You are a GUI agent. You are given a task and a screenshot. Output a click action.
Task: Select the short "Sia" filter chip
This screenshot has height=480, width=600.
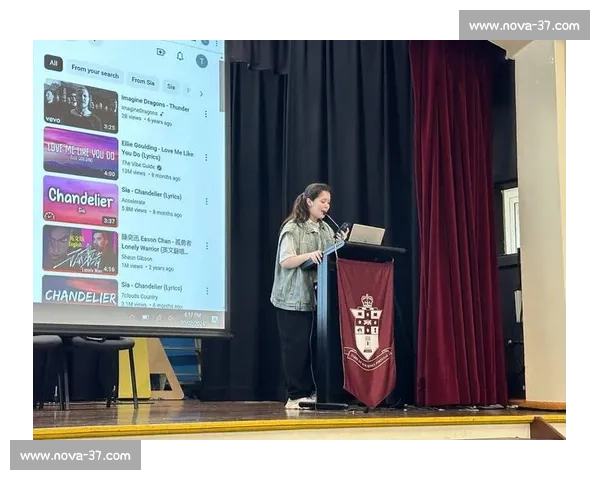click(171, 86)
